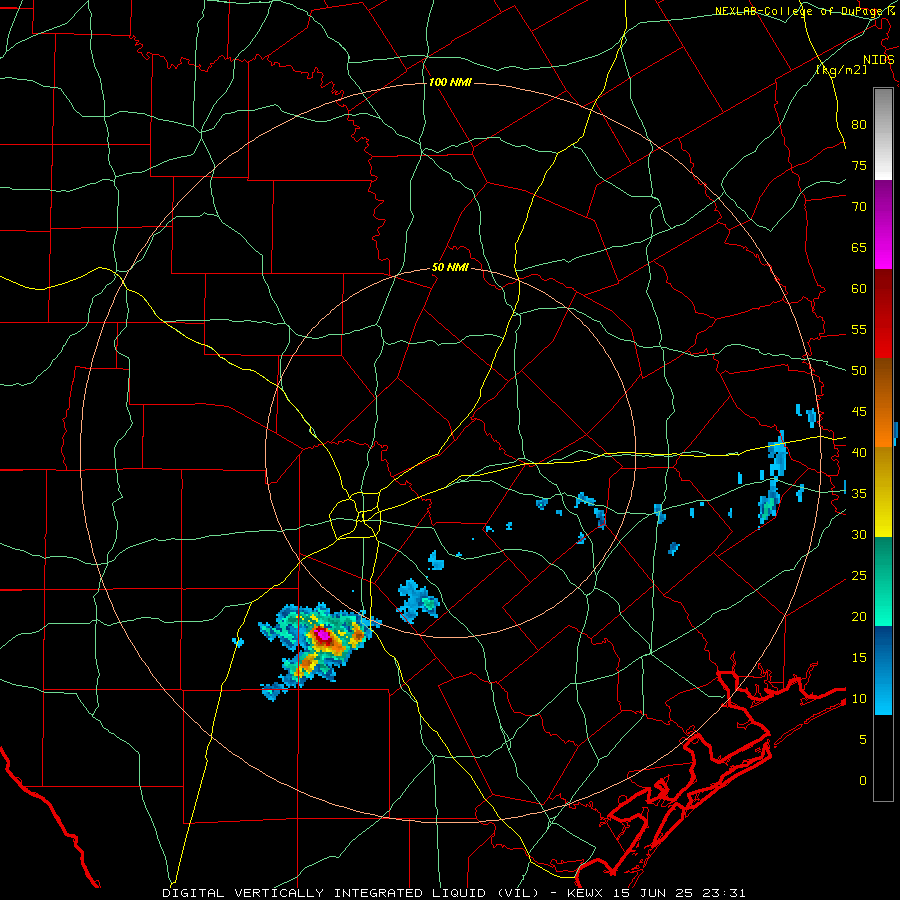Image resolution: width=900 pixels, height=900 pixels.
Task: Click the legend value 55
Action: coord(859,329)
